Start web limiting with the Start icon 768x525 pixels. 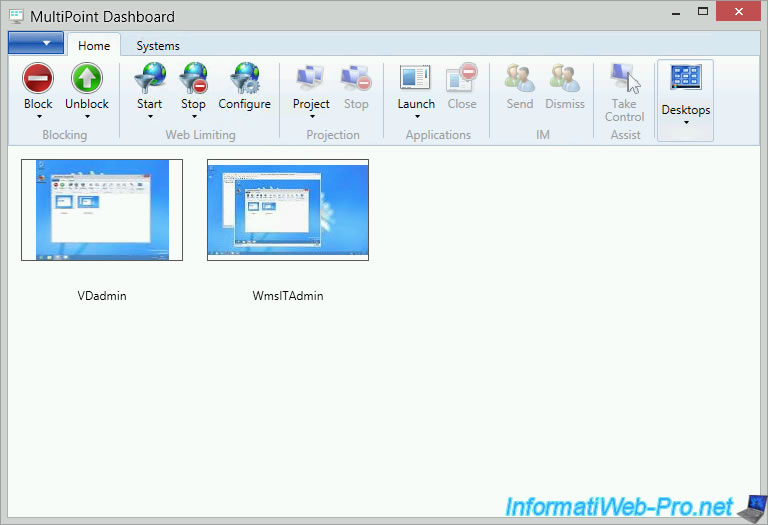tap(149, 79)
